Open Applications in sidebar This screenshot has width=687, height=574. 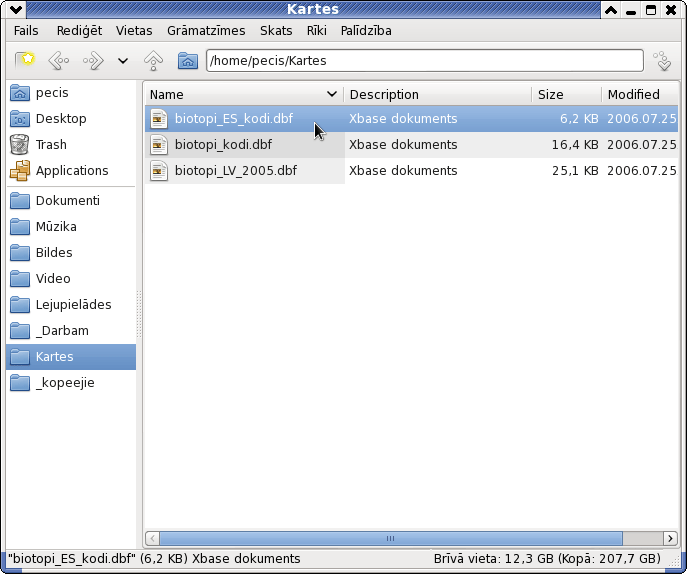71,170
